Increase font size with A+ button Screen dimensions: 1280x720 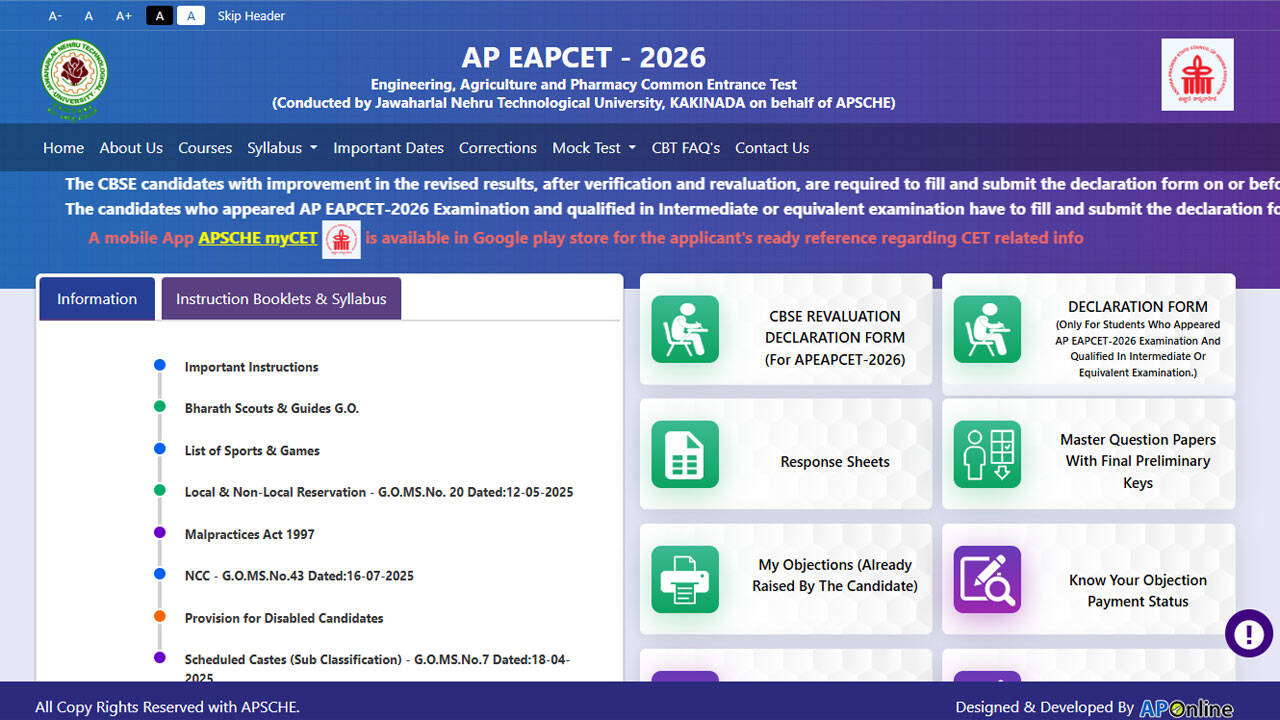[x=124, y=16]
